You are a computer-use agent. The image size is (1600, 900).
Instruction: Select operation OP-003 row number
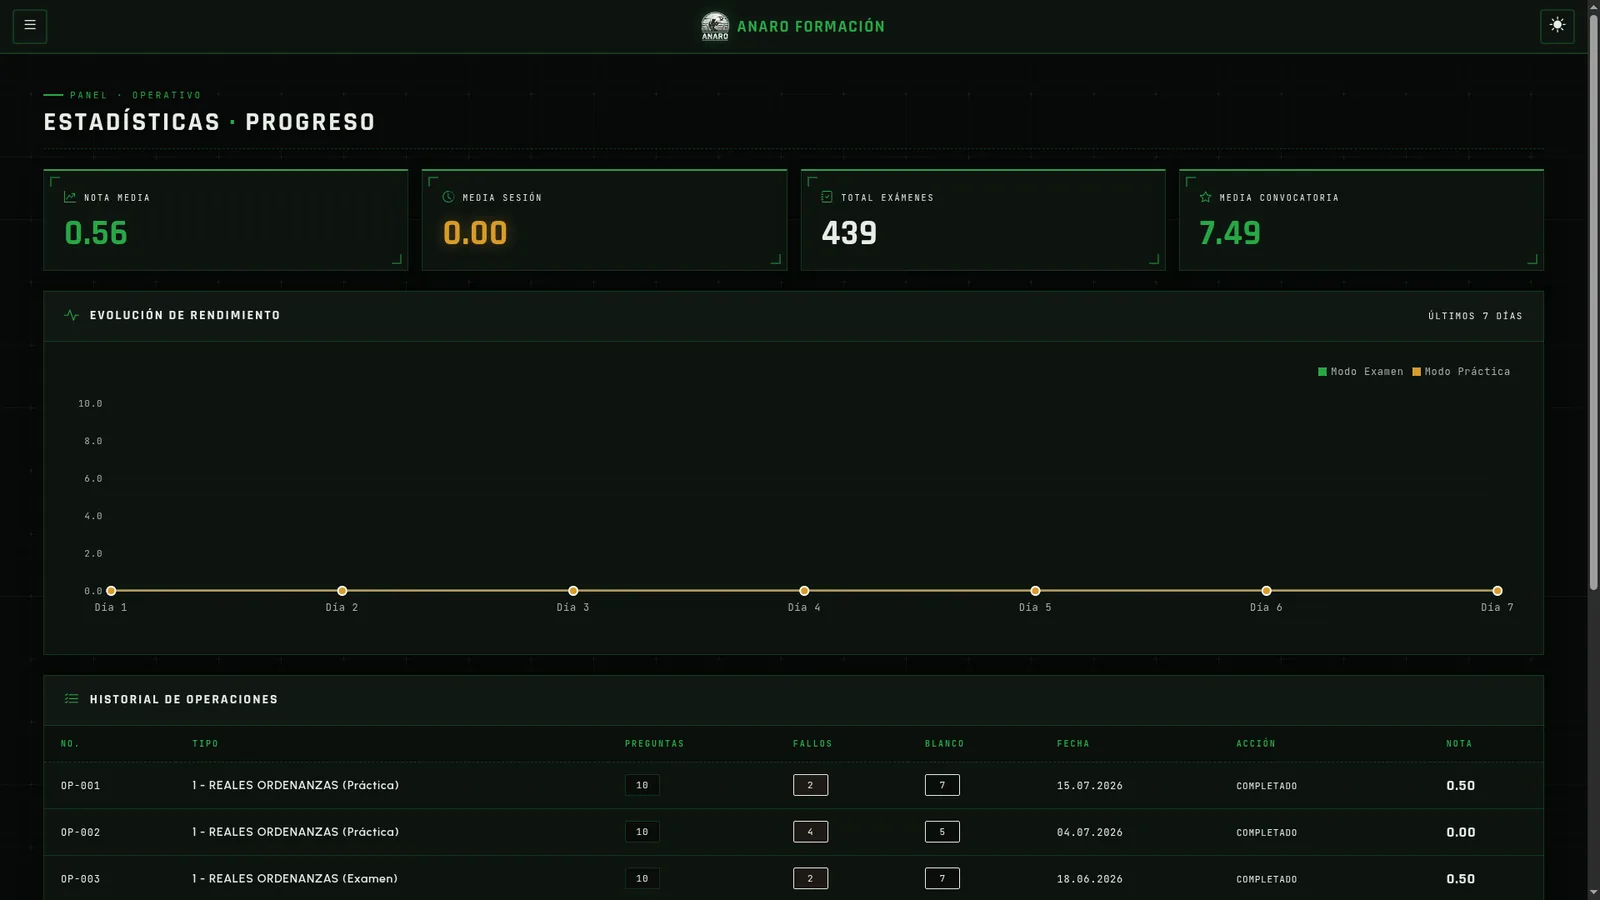[x=81, y=879]
